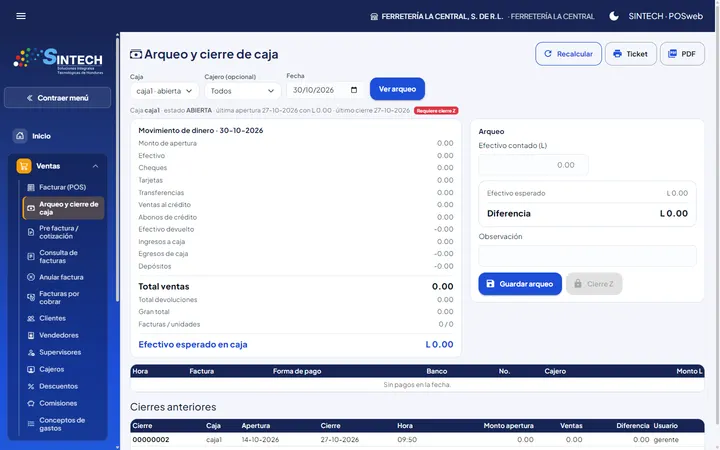The image size is (720, 450).
Task: Open Facturar (POS) menu item
Action: click(x=63, y=187)
